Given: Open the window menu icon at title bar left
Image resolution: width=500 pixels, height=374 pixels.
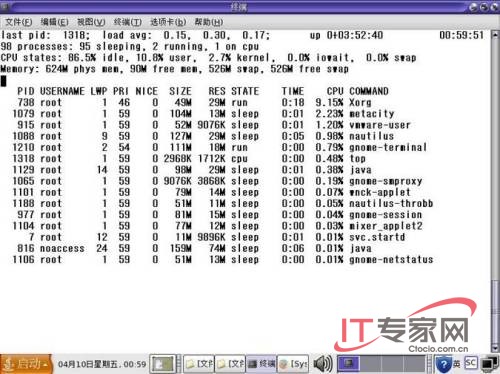Looking at the screenshot, I should point(5,6).
